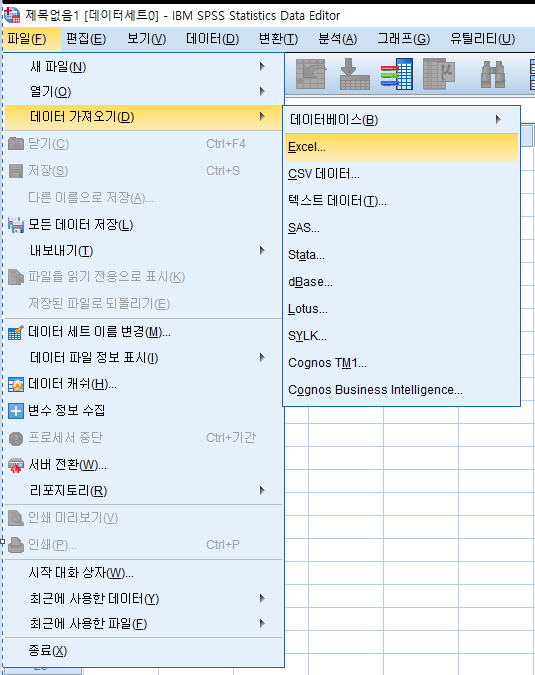Open the 편집(E) menu

(x=86, y=39)
